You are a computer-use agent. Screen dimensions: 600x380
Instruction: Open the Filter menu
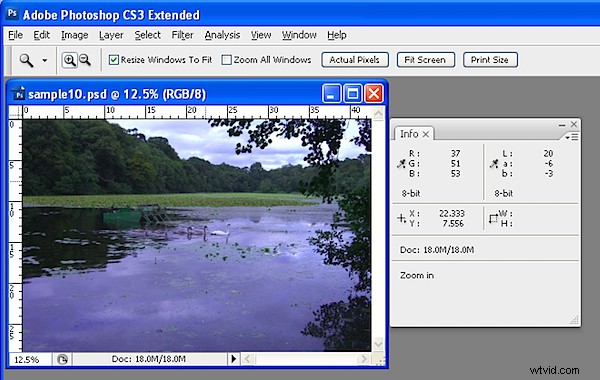(x=182, y=35)
